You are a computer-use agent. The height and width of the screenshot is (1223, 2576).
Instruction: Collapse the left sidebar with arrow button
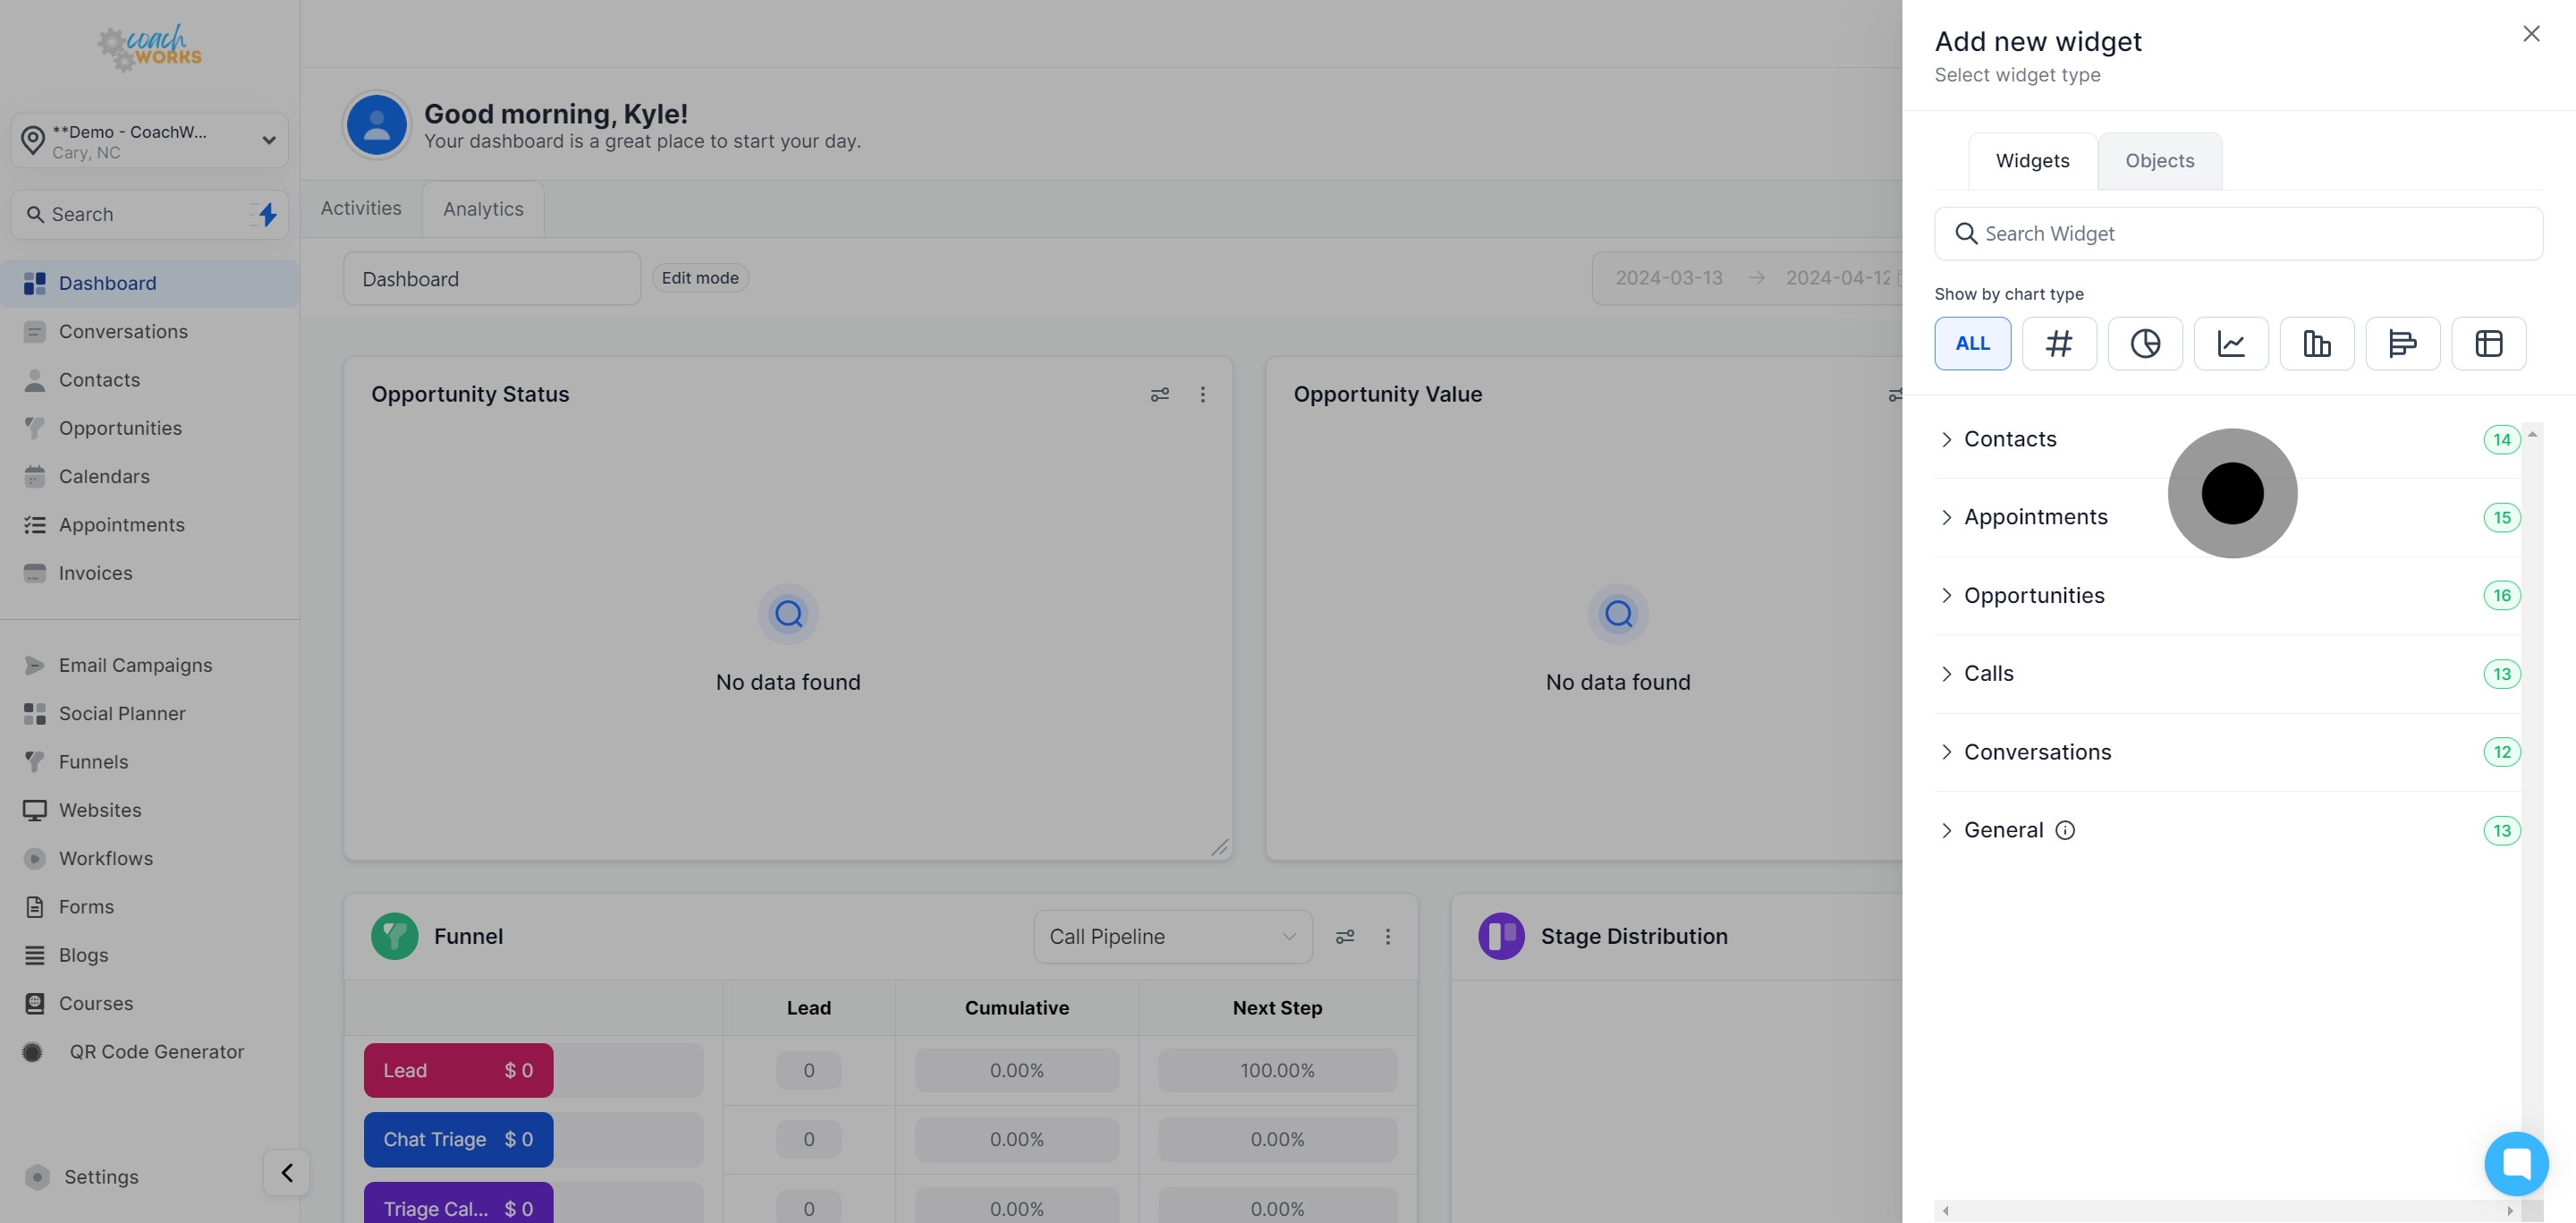tap(287, 1172)
